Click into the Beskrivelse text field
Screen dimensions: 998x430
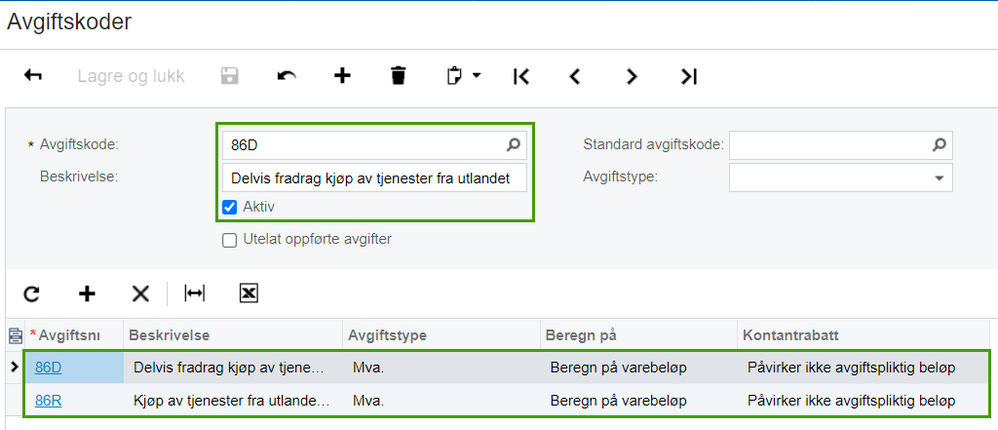point(373,178)
